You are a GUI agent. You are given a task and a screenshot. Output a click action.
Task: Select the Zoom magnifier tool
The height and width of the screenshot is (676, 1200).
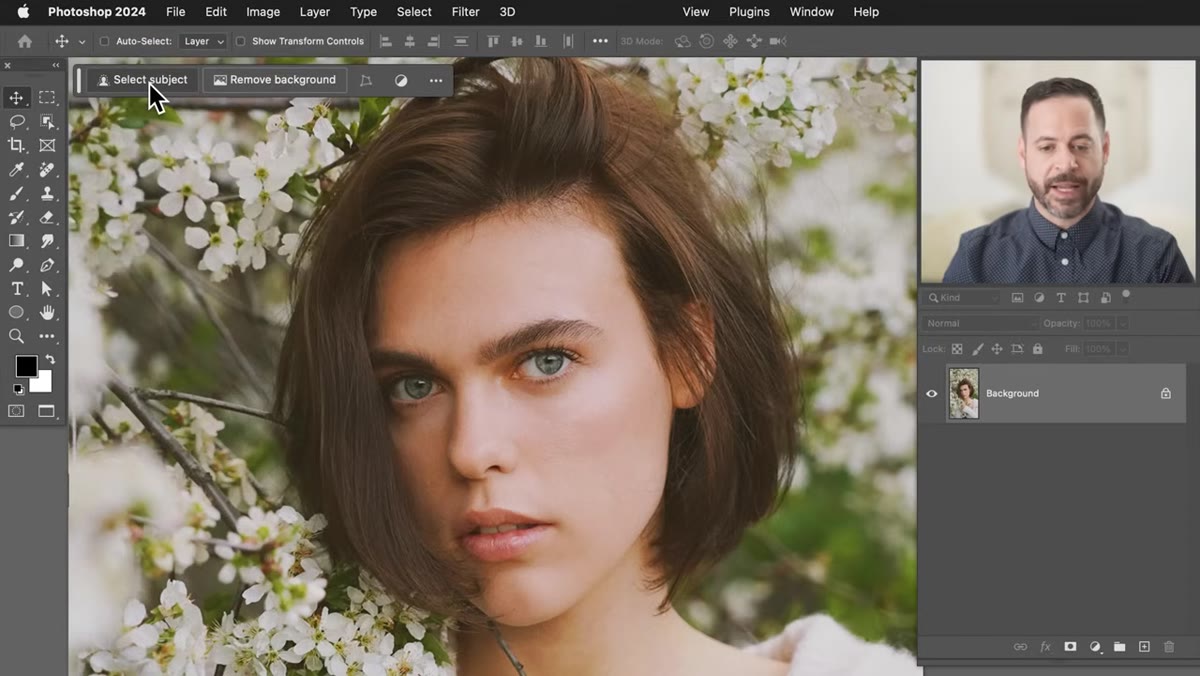[17, 337]
